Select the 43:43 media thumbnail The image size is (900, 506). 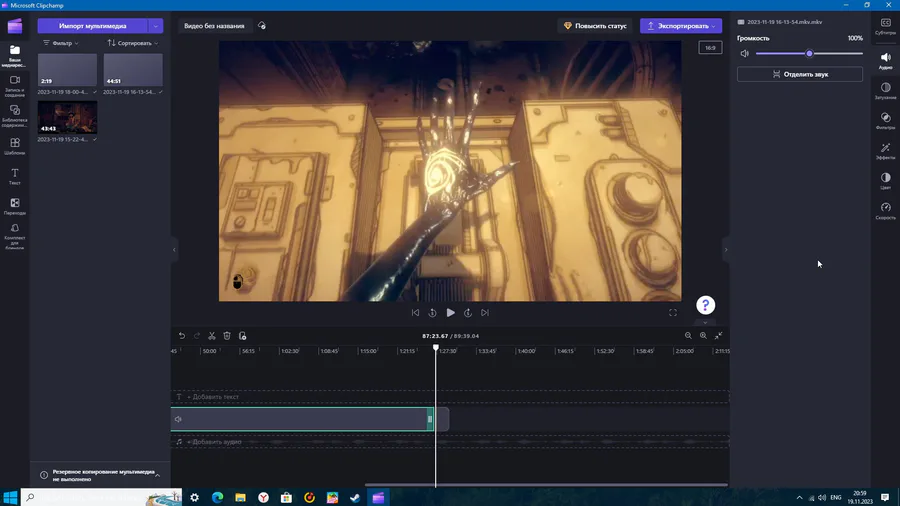pyautogui.click(x=67, y=117)
